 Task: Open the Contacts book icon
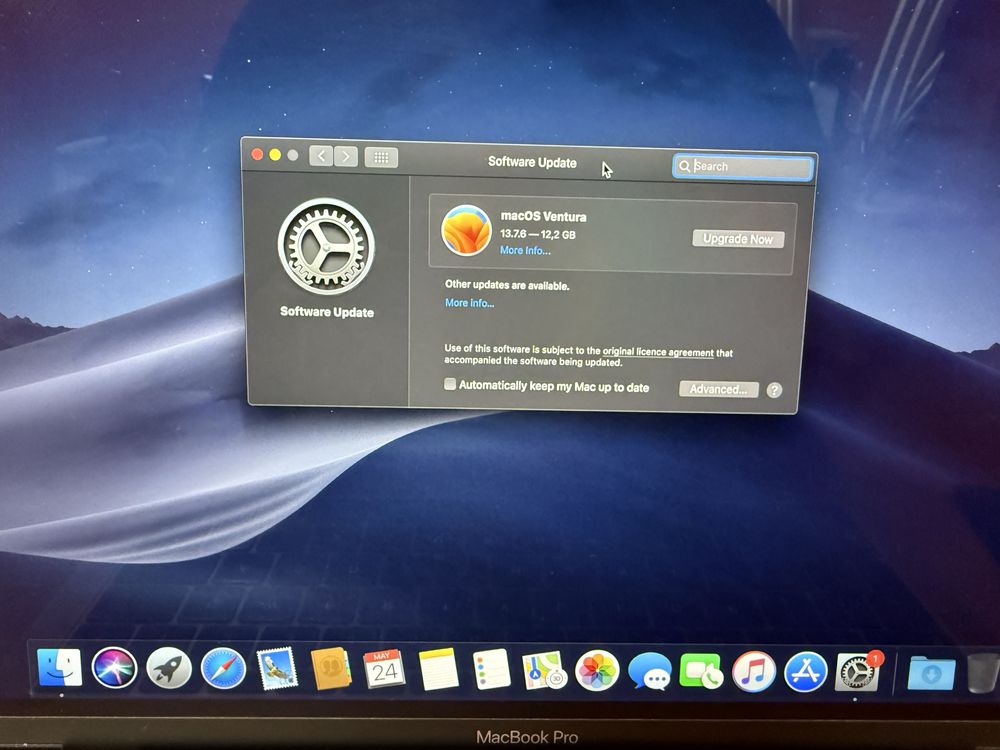330,669
